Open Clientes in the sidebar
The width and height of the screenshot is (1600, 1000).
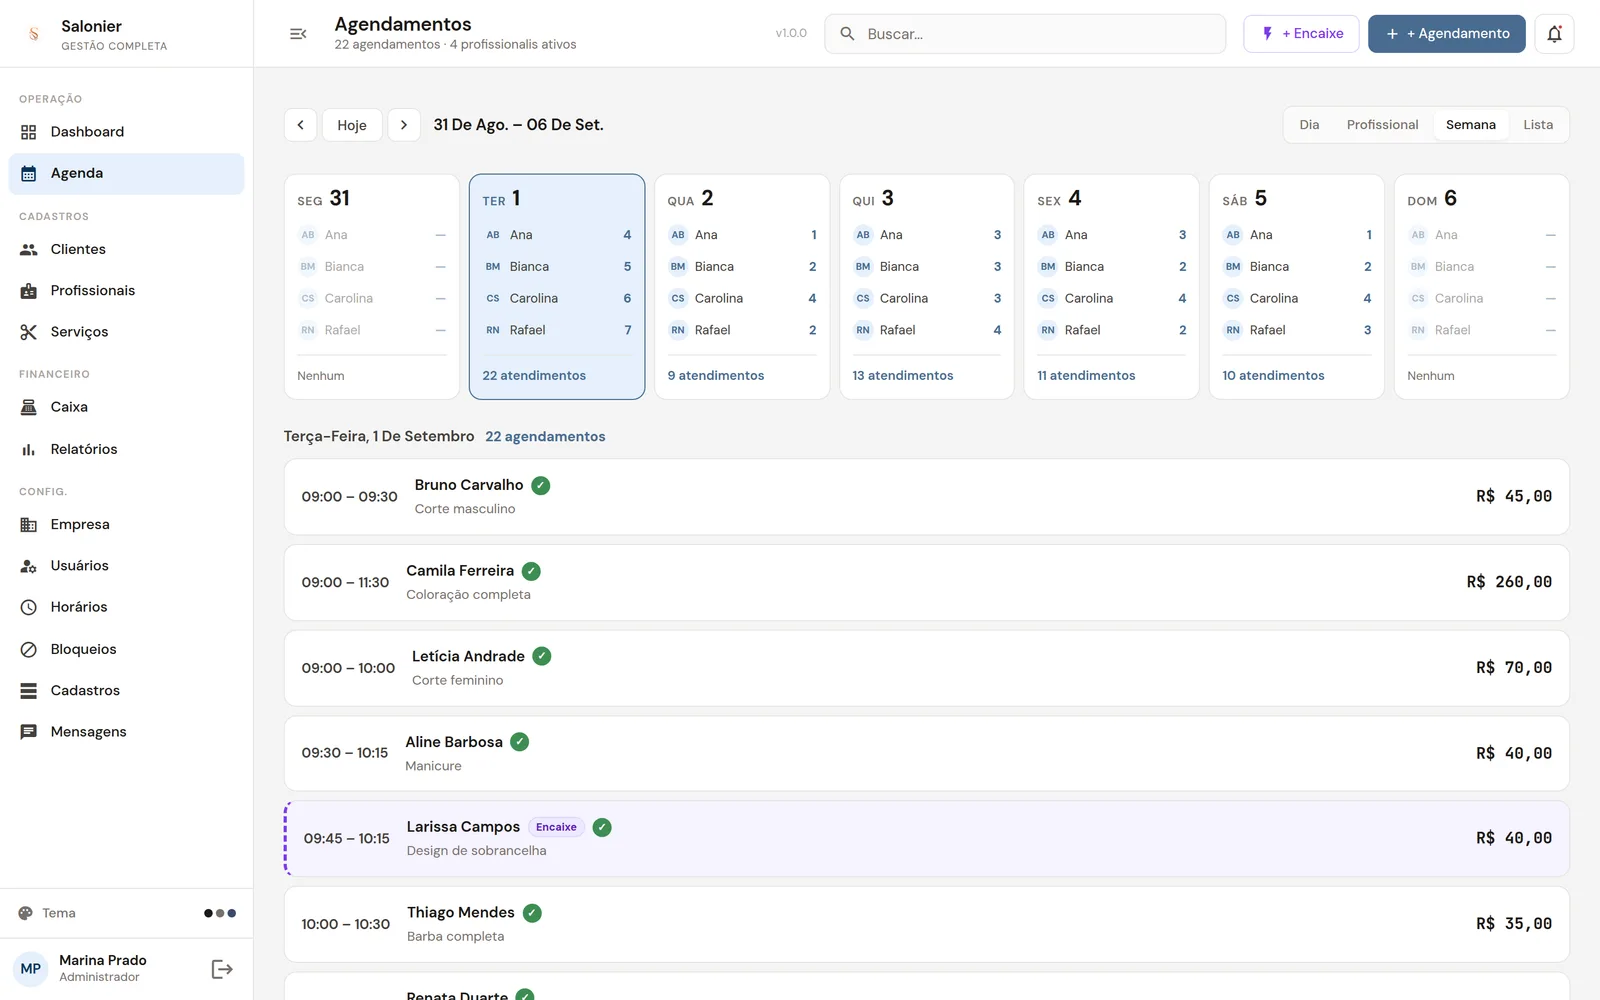tap(126, 249)
